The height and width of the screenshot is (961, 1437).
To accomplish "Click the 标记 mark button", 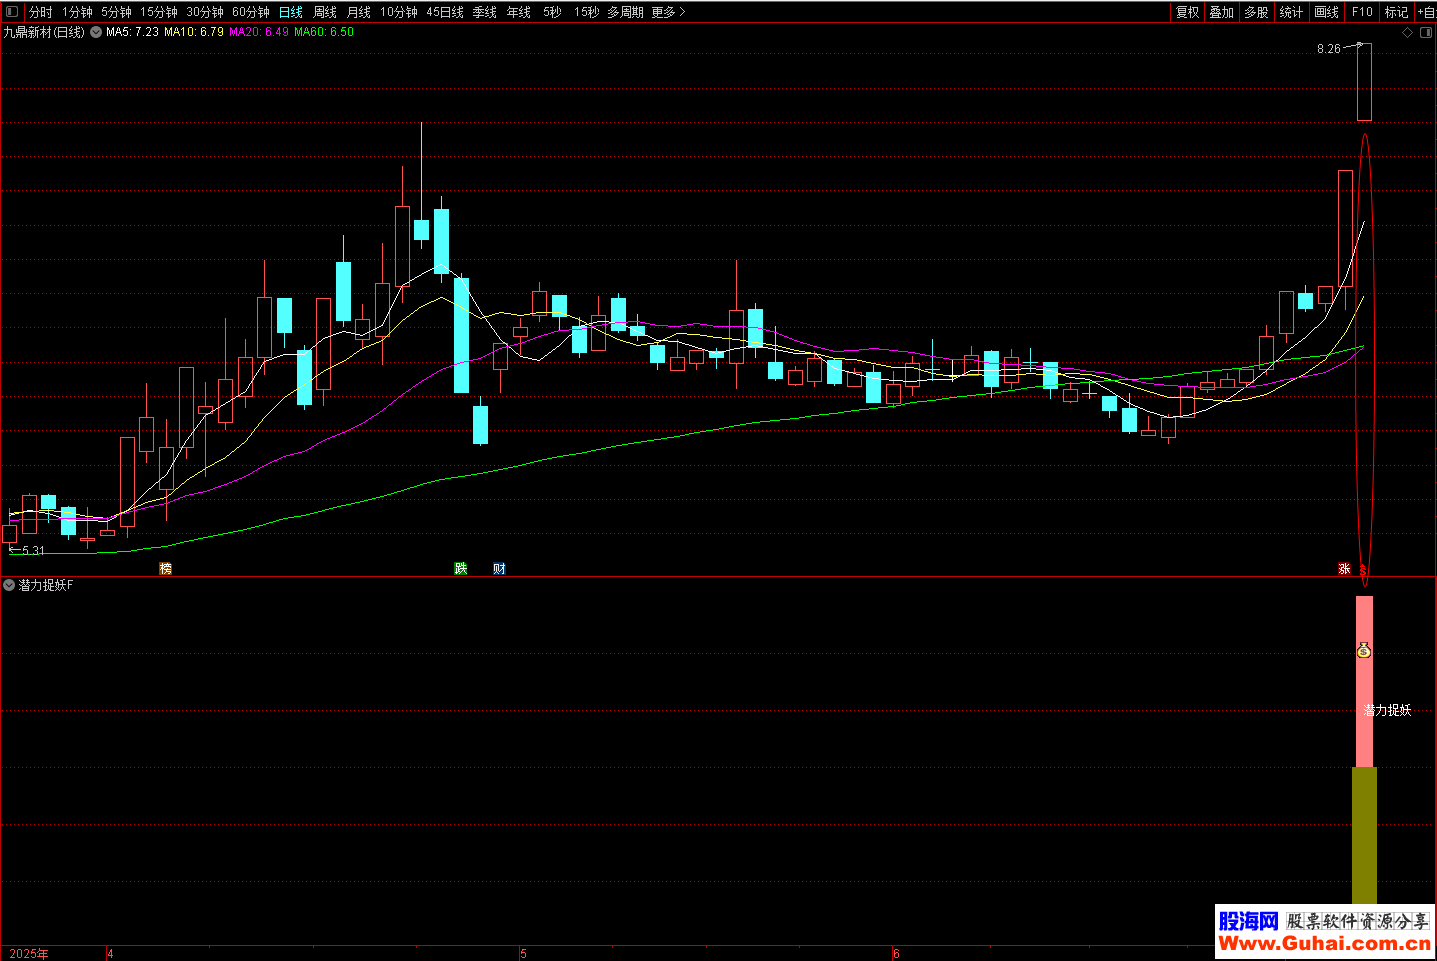I will [x=1396, y=12].
